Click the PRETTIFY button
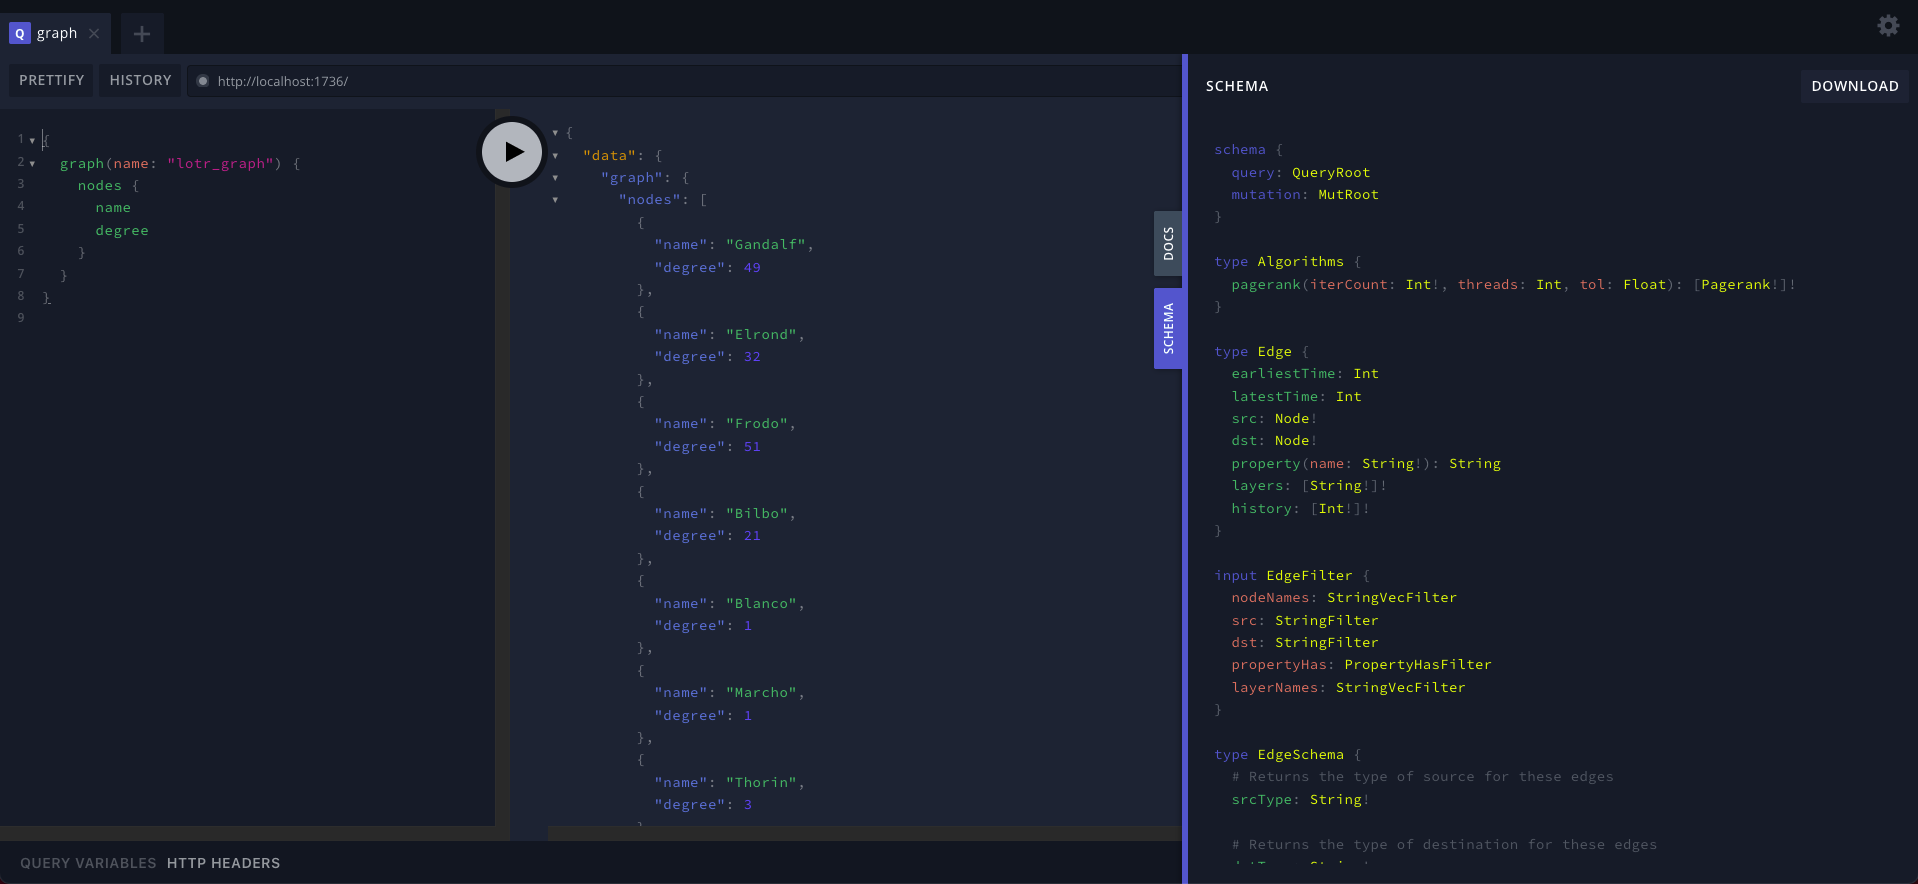Viewport: 1918px width, 884px height. click(x=51, y=80)
